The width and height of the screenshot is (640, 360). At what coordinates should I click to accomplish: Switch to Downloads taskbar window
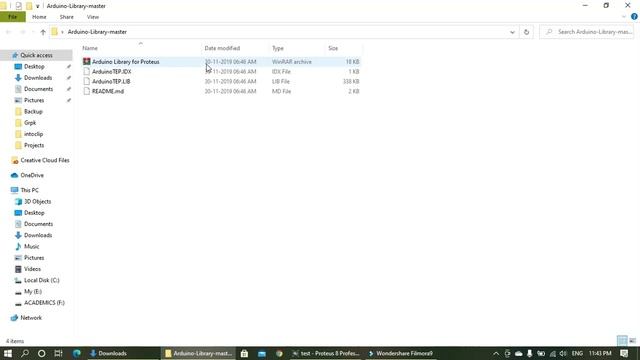coord(122,353)
